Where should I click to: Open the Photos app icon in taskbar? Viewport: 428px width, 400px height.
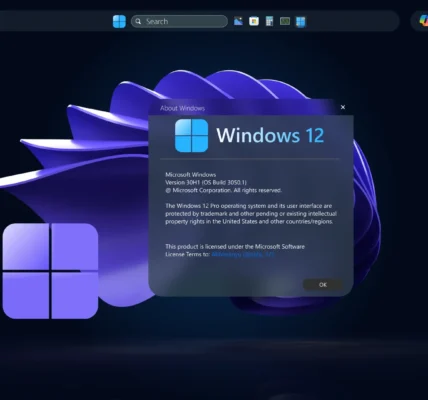coord(238,21)
